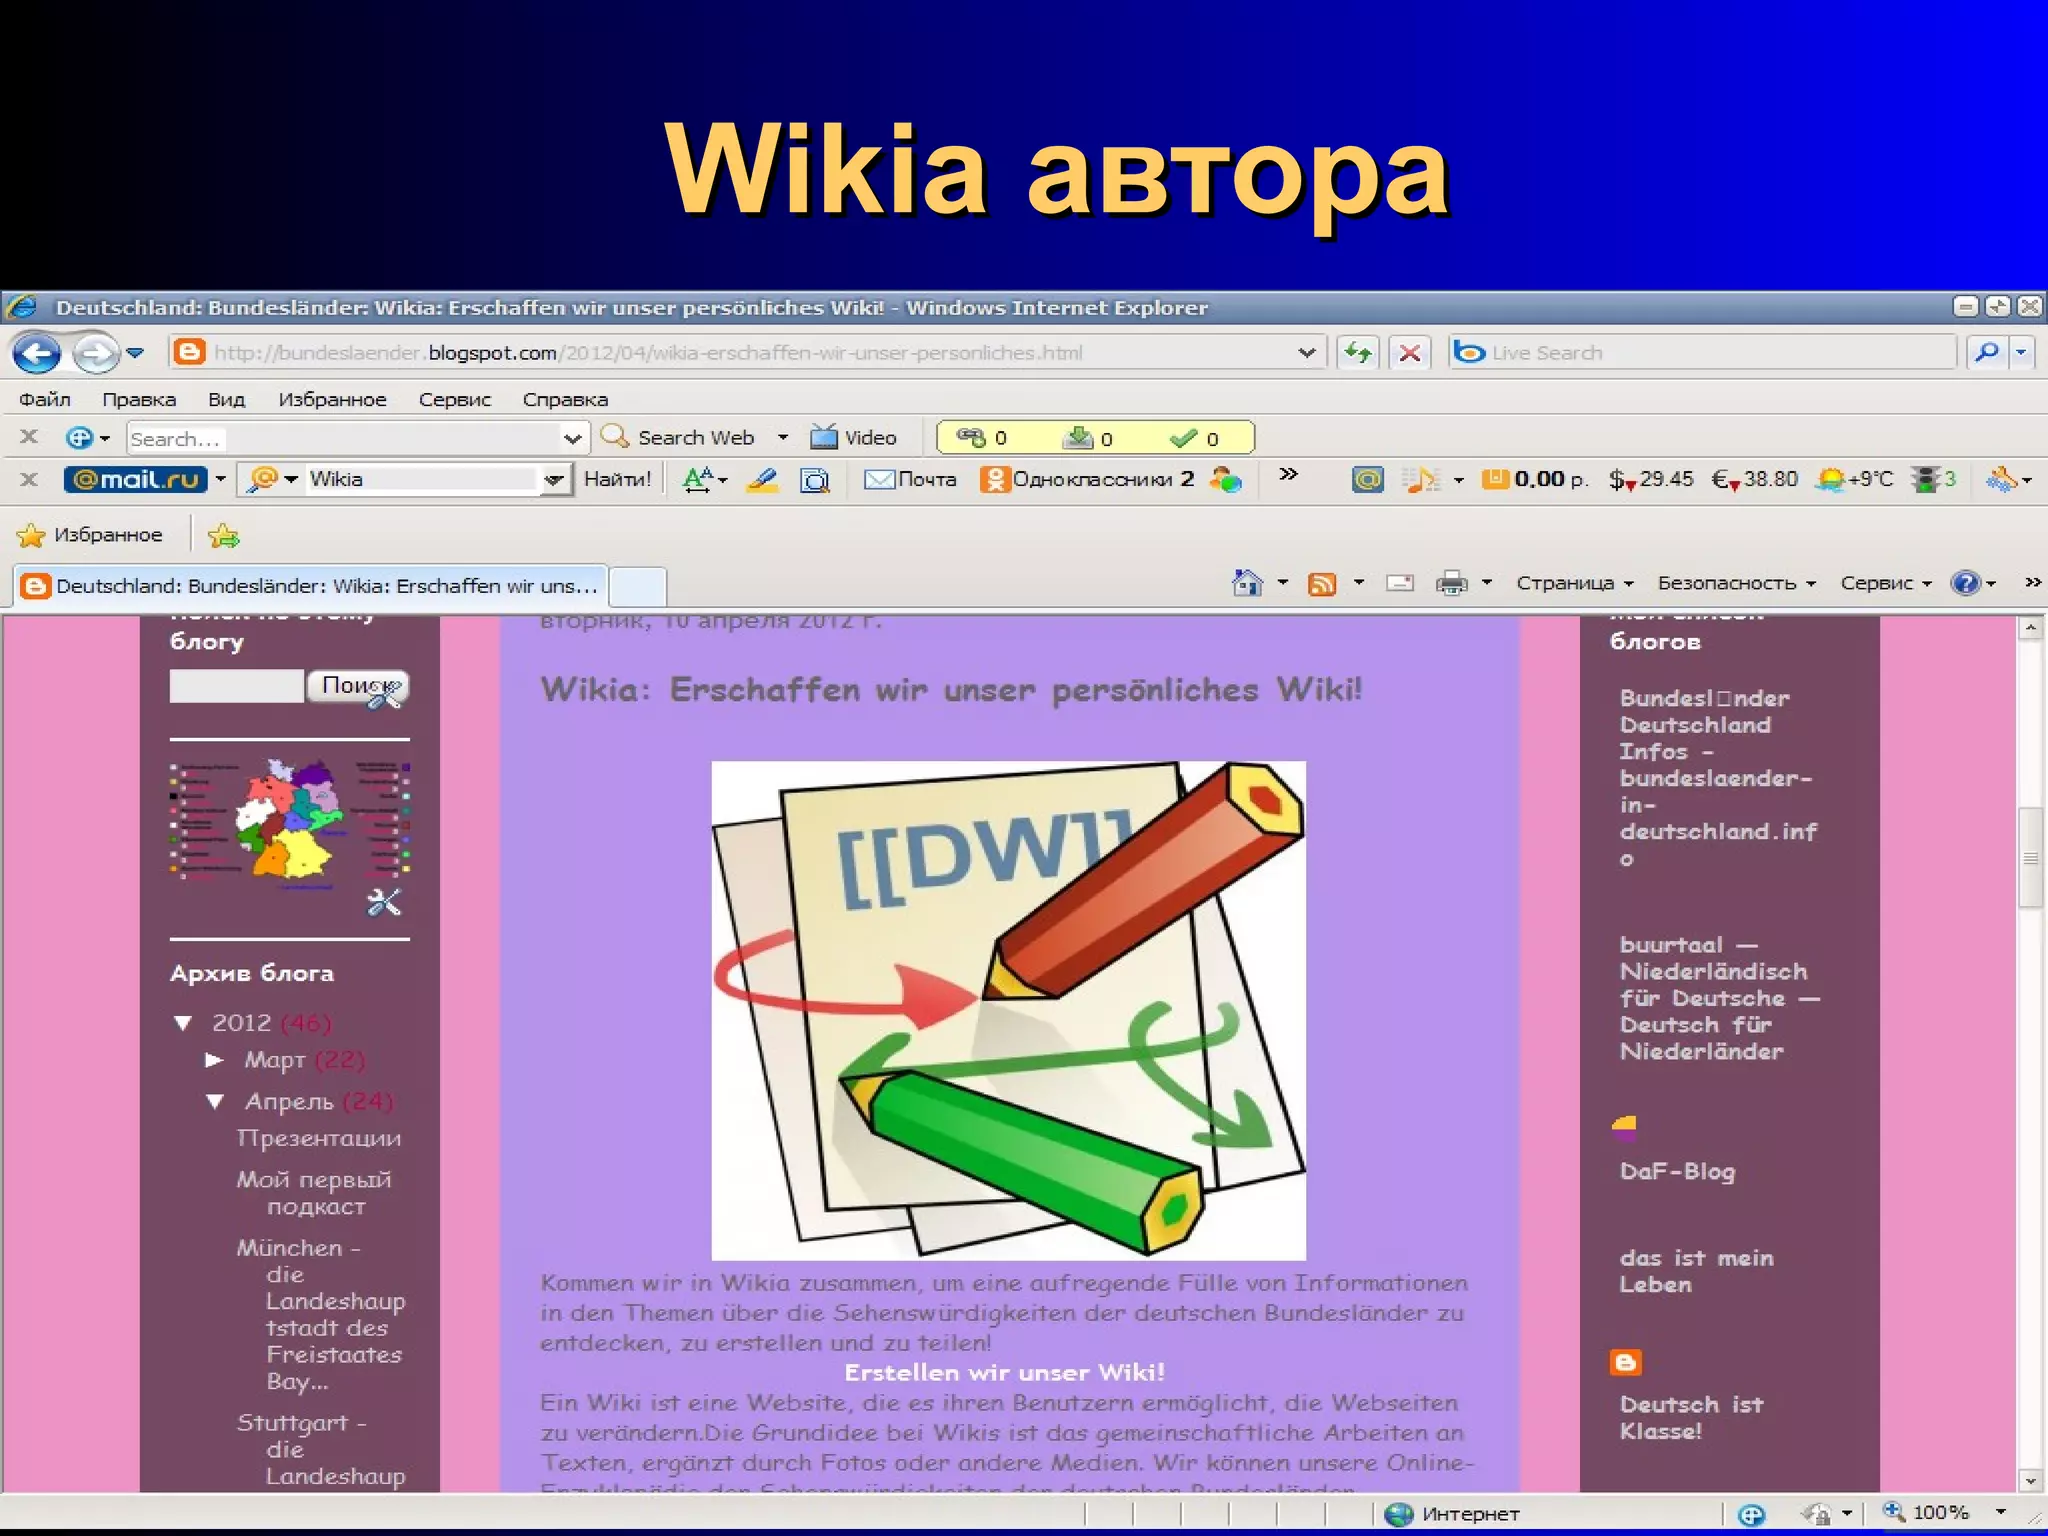Click the Найти! button
This screenshot has width=2048, height=1536.
click(x=617, y=479)
